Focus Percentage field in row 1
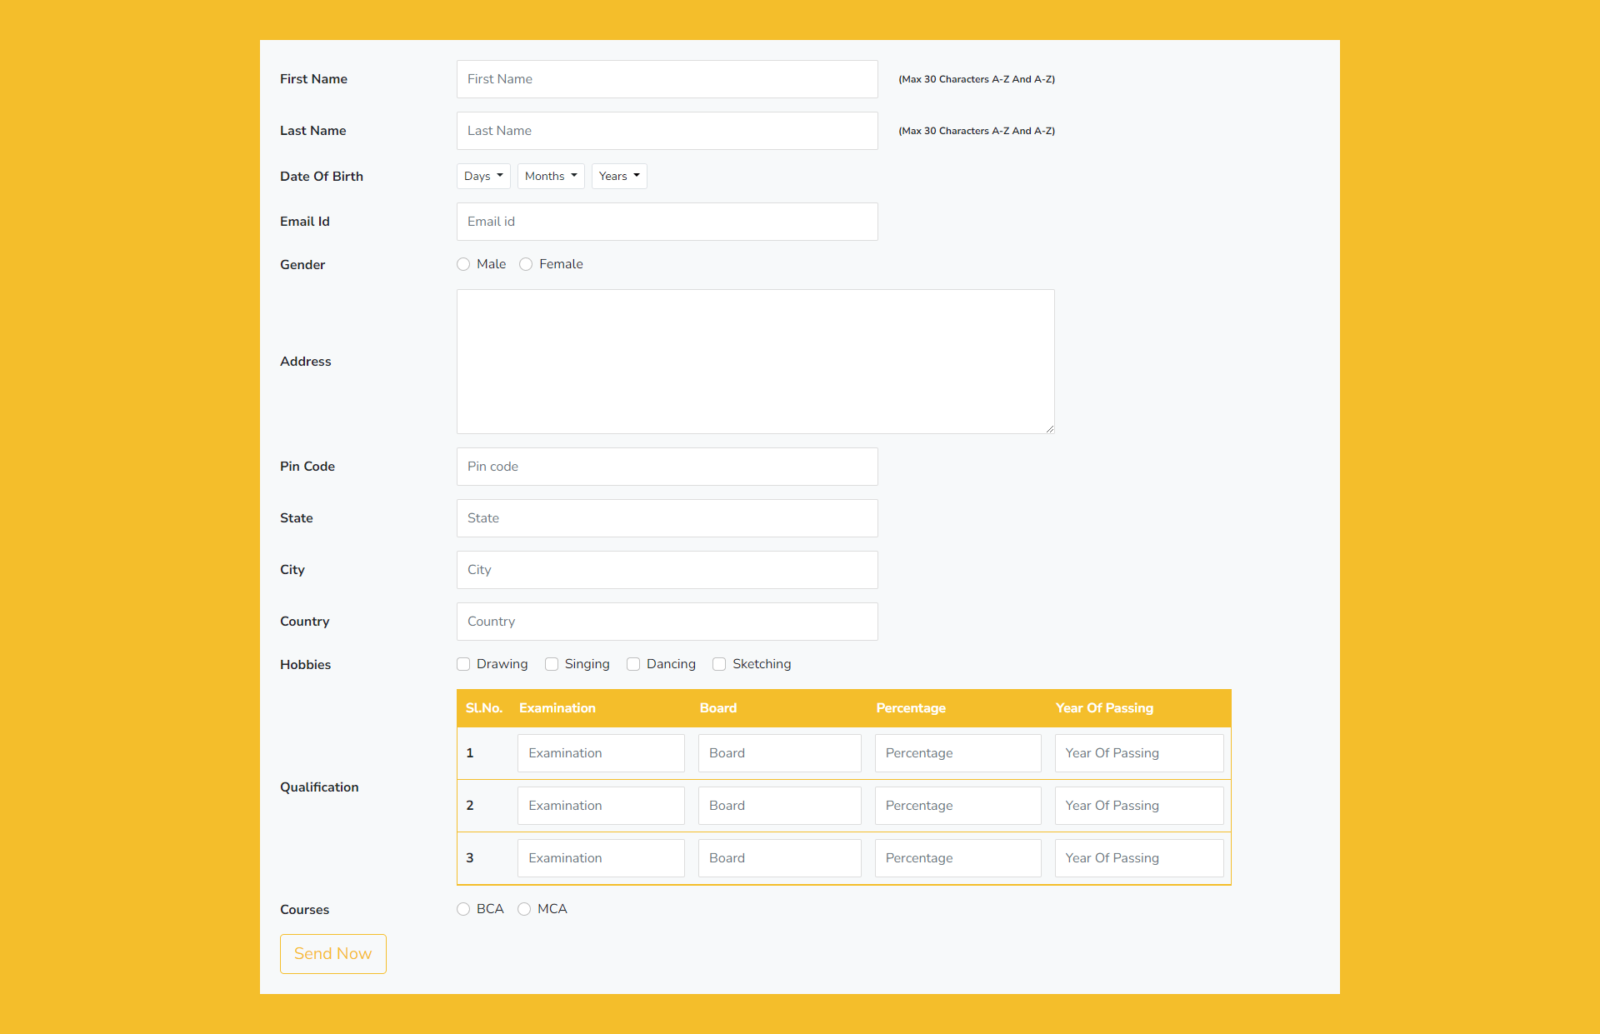The height and width of the screenshot is (1034, 1600). [x=958, y=753]
